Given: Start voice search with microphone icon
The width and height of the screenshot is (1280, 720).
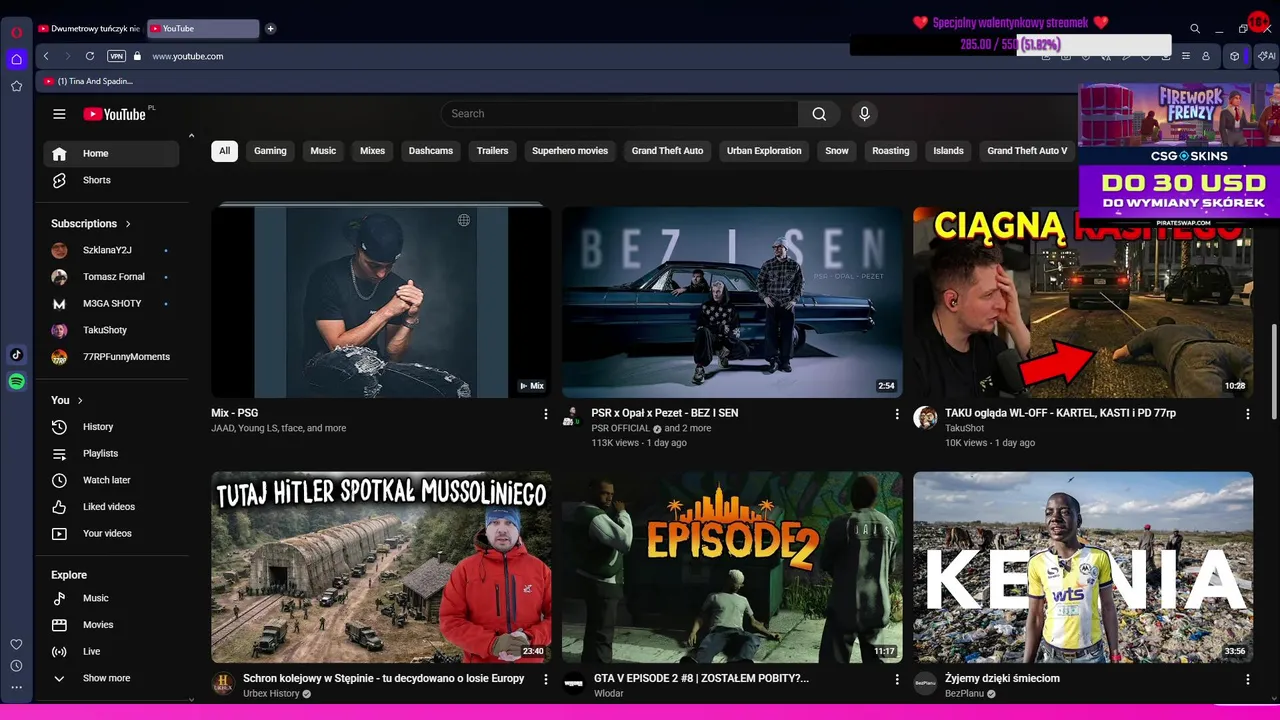Looking at the screenshot, I should click(865, 114).
